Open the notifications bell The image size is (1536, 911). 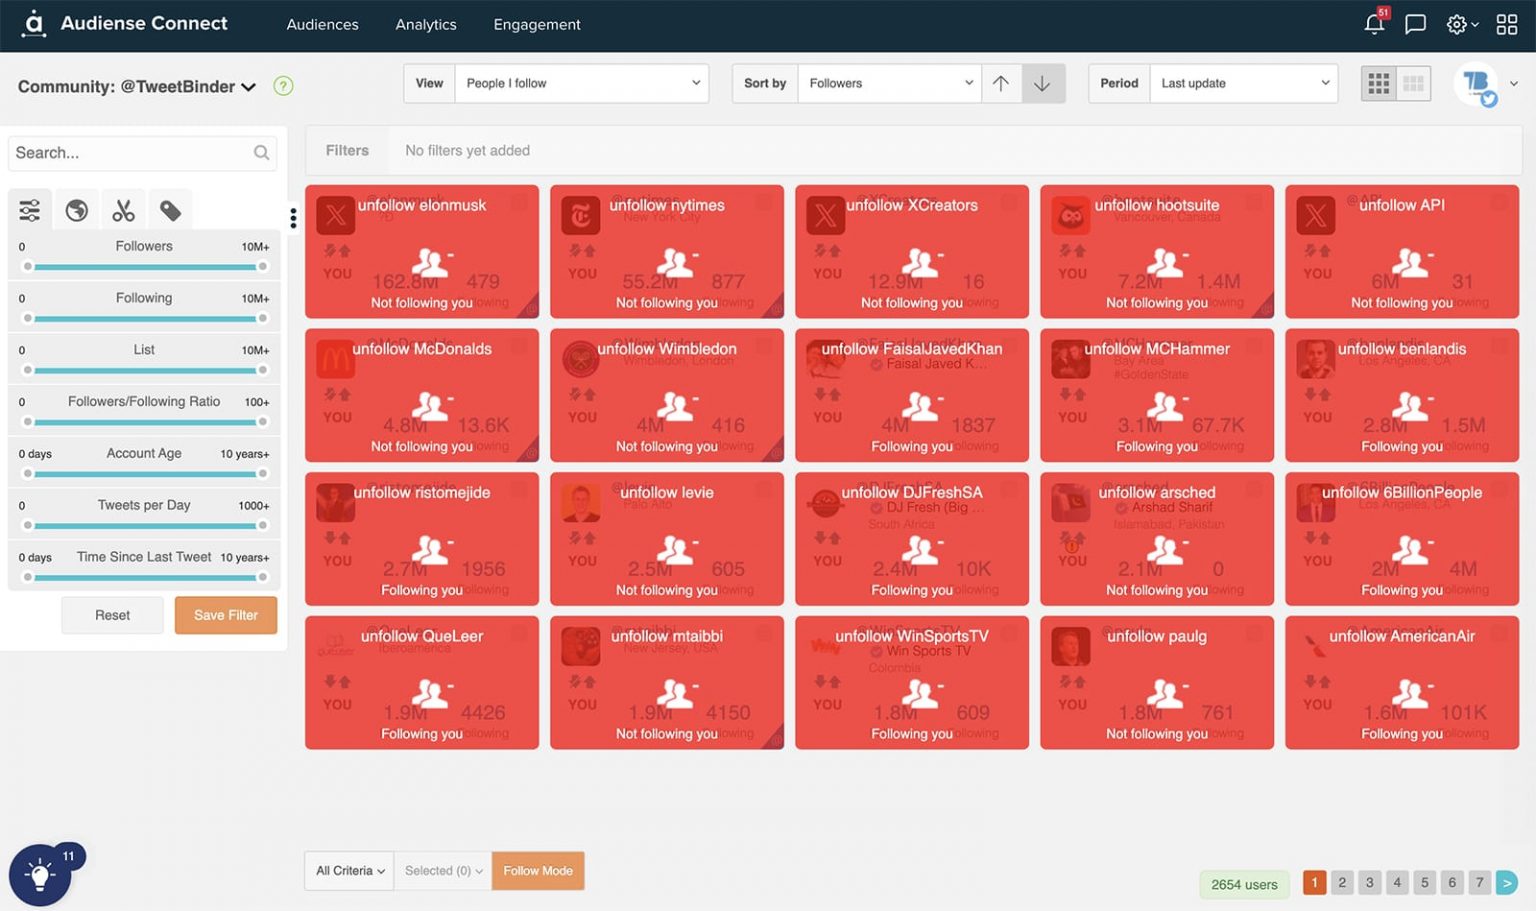[x=1374, y=24]
